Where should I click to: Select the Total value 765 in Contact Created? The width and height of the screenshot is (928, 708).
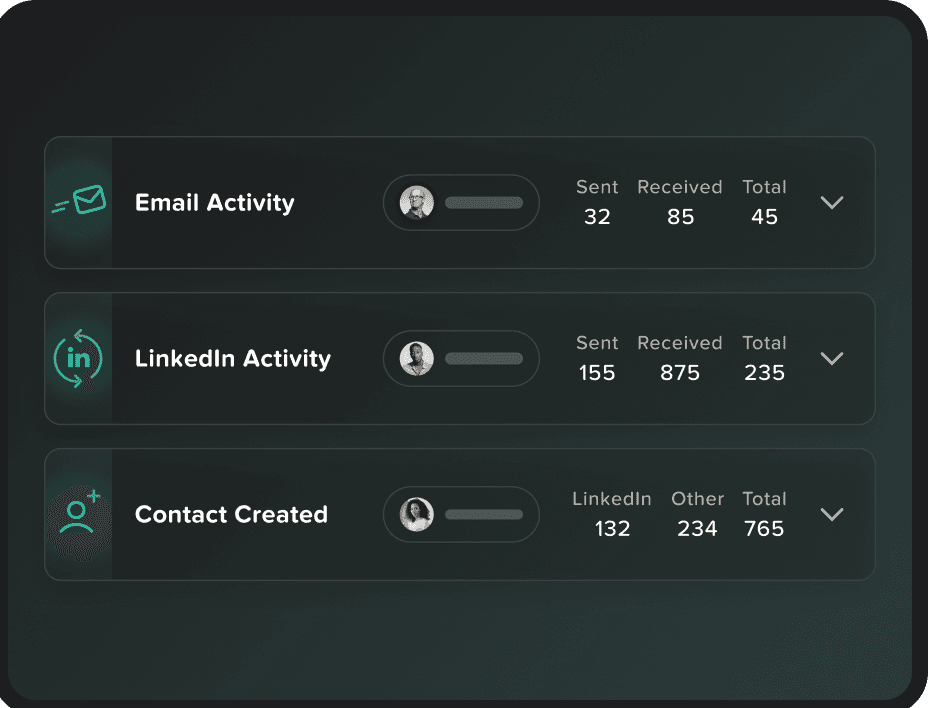764,529
